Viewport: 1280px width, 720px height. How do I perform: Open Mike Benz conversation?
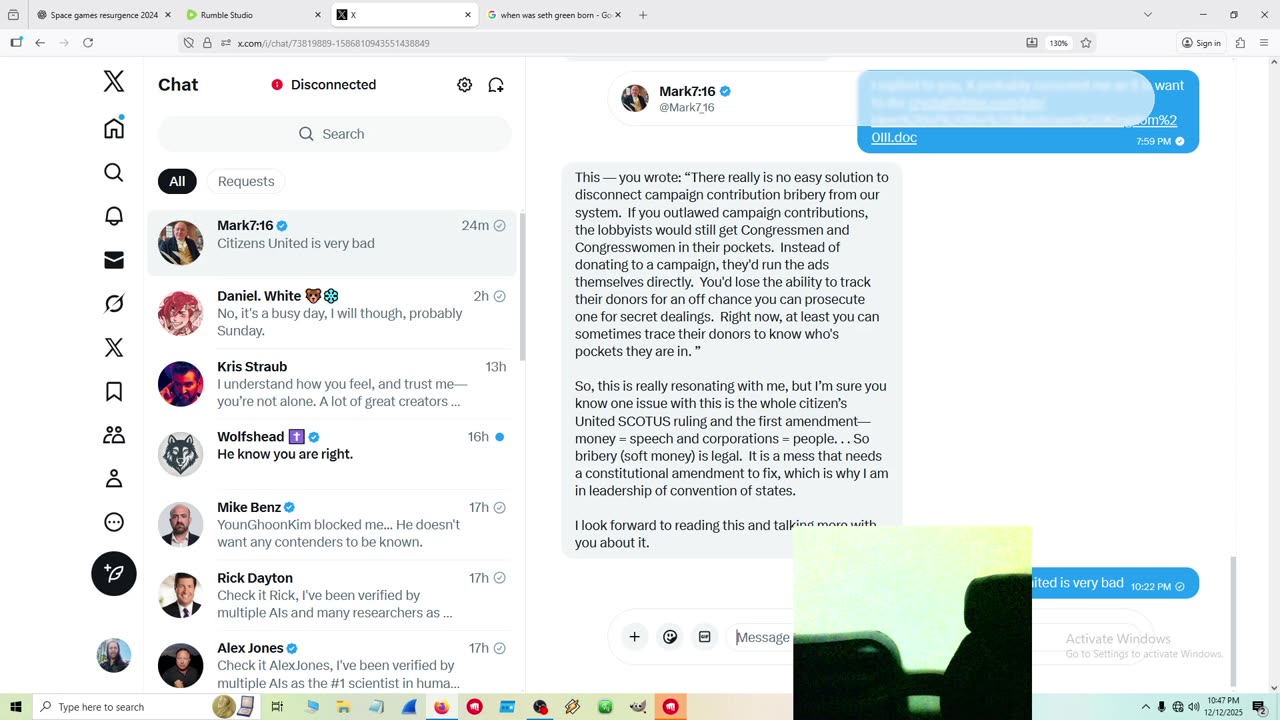332,525
